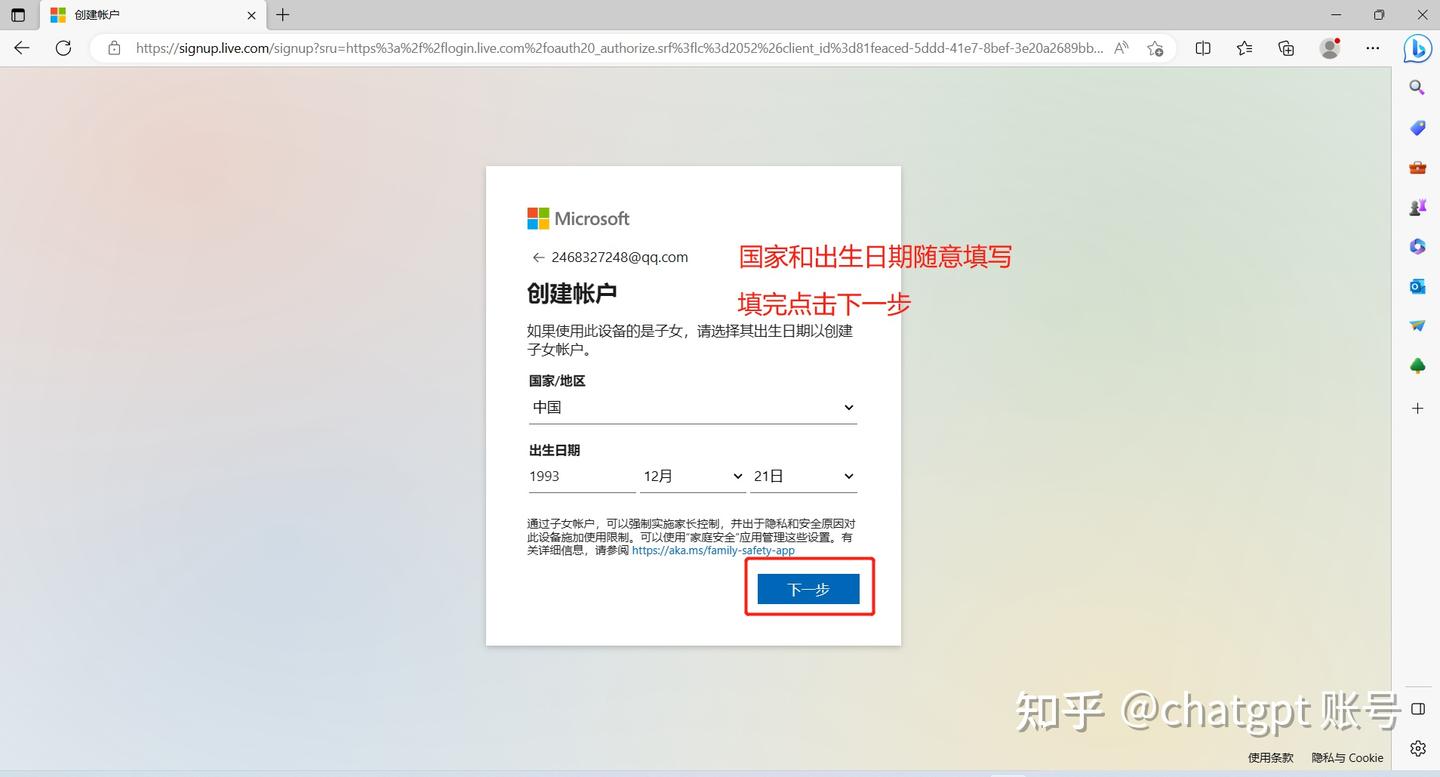Click the address bar URL

click(x=619, y=48)
